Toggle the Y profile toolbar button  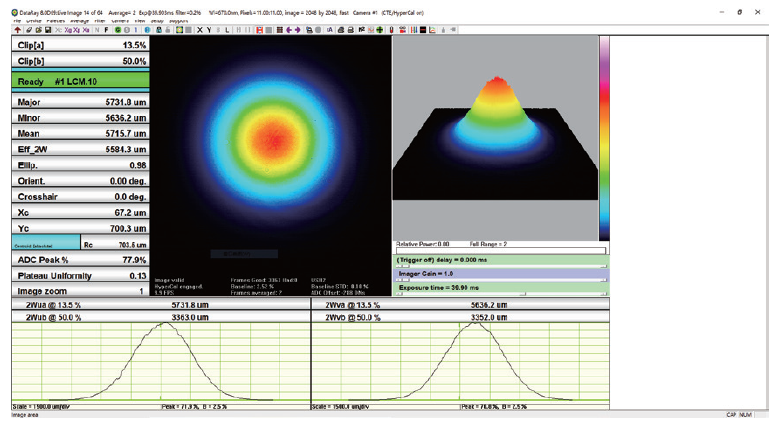(x=208, y=30)
